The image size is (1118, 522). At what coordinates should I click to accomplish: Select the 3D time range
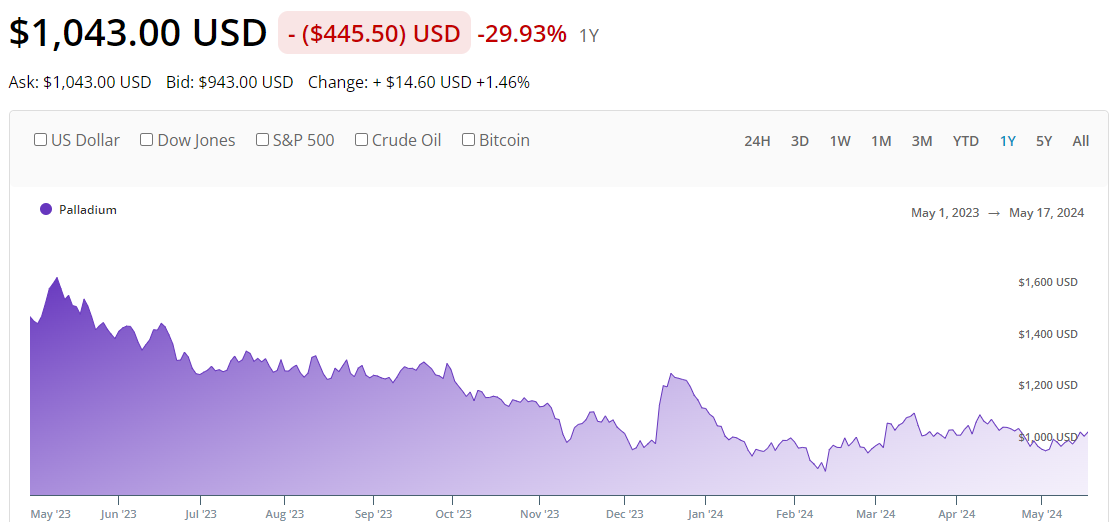[800, 141]
